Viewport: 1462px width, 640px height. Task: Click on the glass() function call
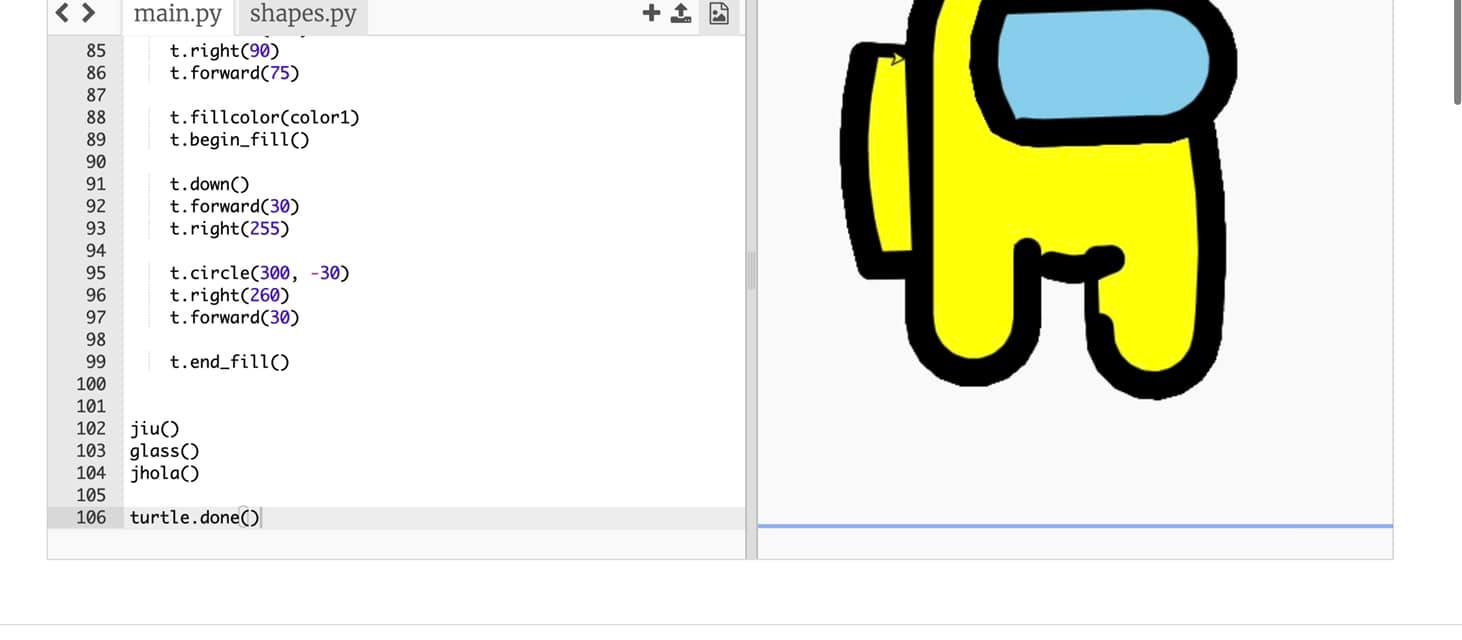(x=165, y=451)
